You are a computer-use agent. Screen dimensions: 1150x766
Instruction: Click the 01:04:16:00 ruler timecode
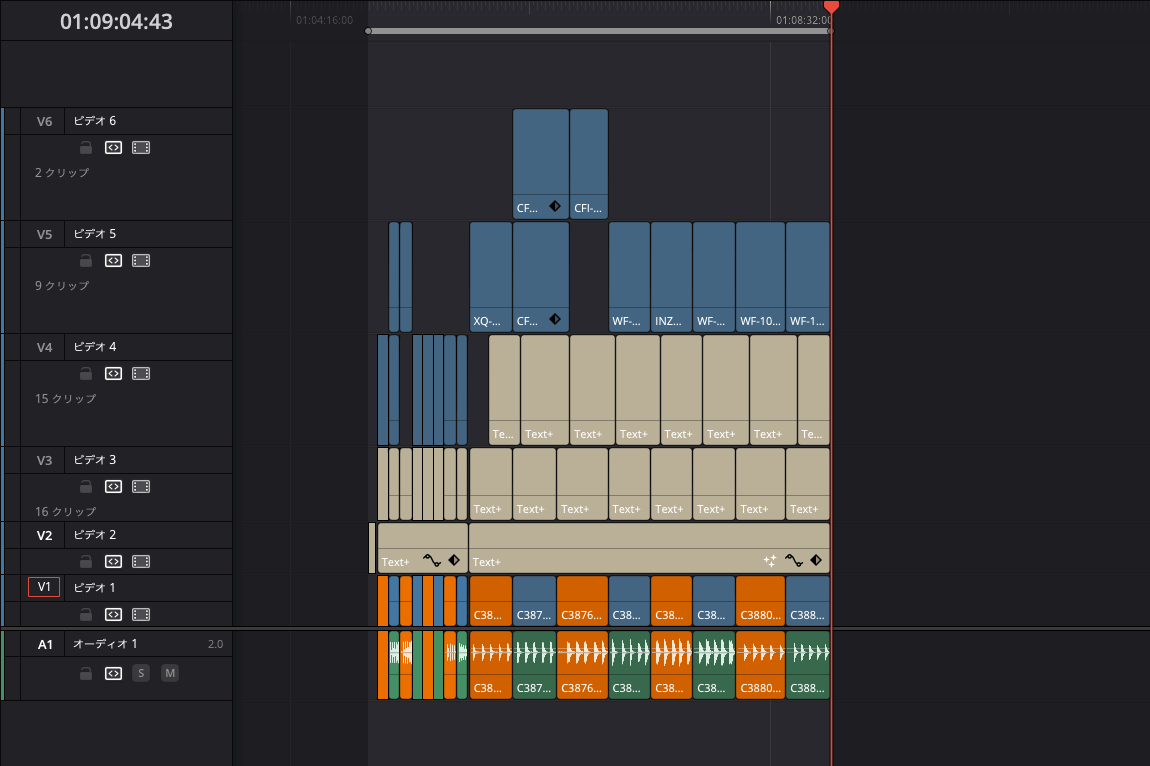tap(324, 21)
